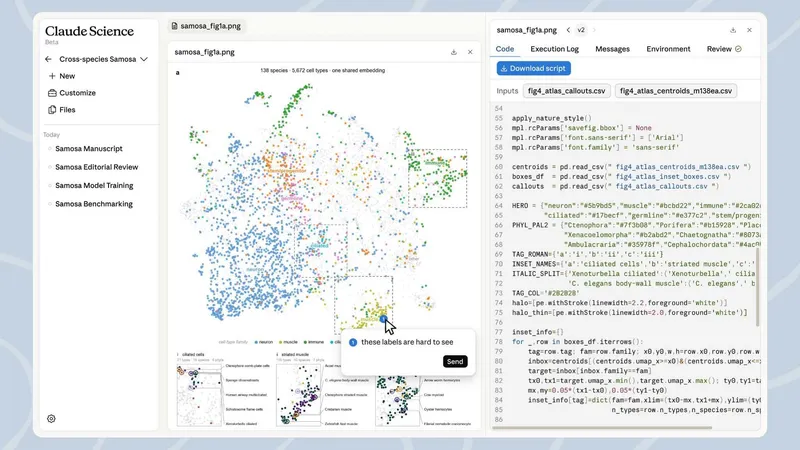Image resolution: width=800 pixels, height=450 pixels.
Task: Close the samosa_fig1a.png preview panel
Action: point(470,52)
